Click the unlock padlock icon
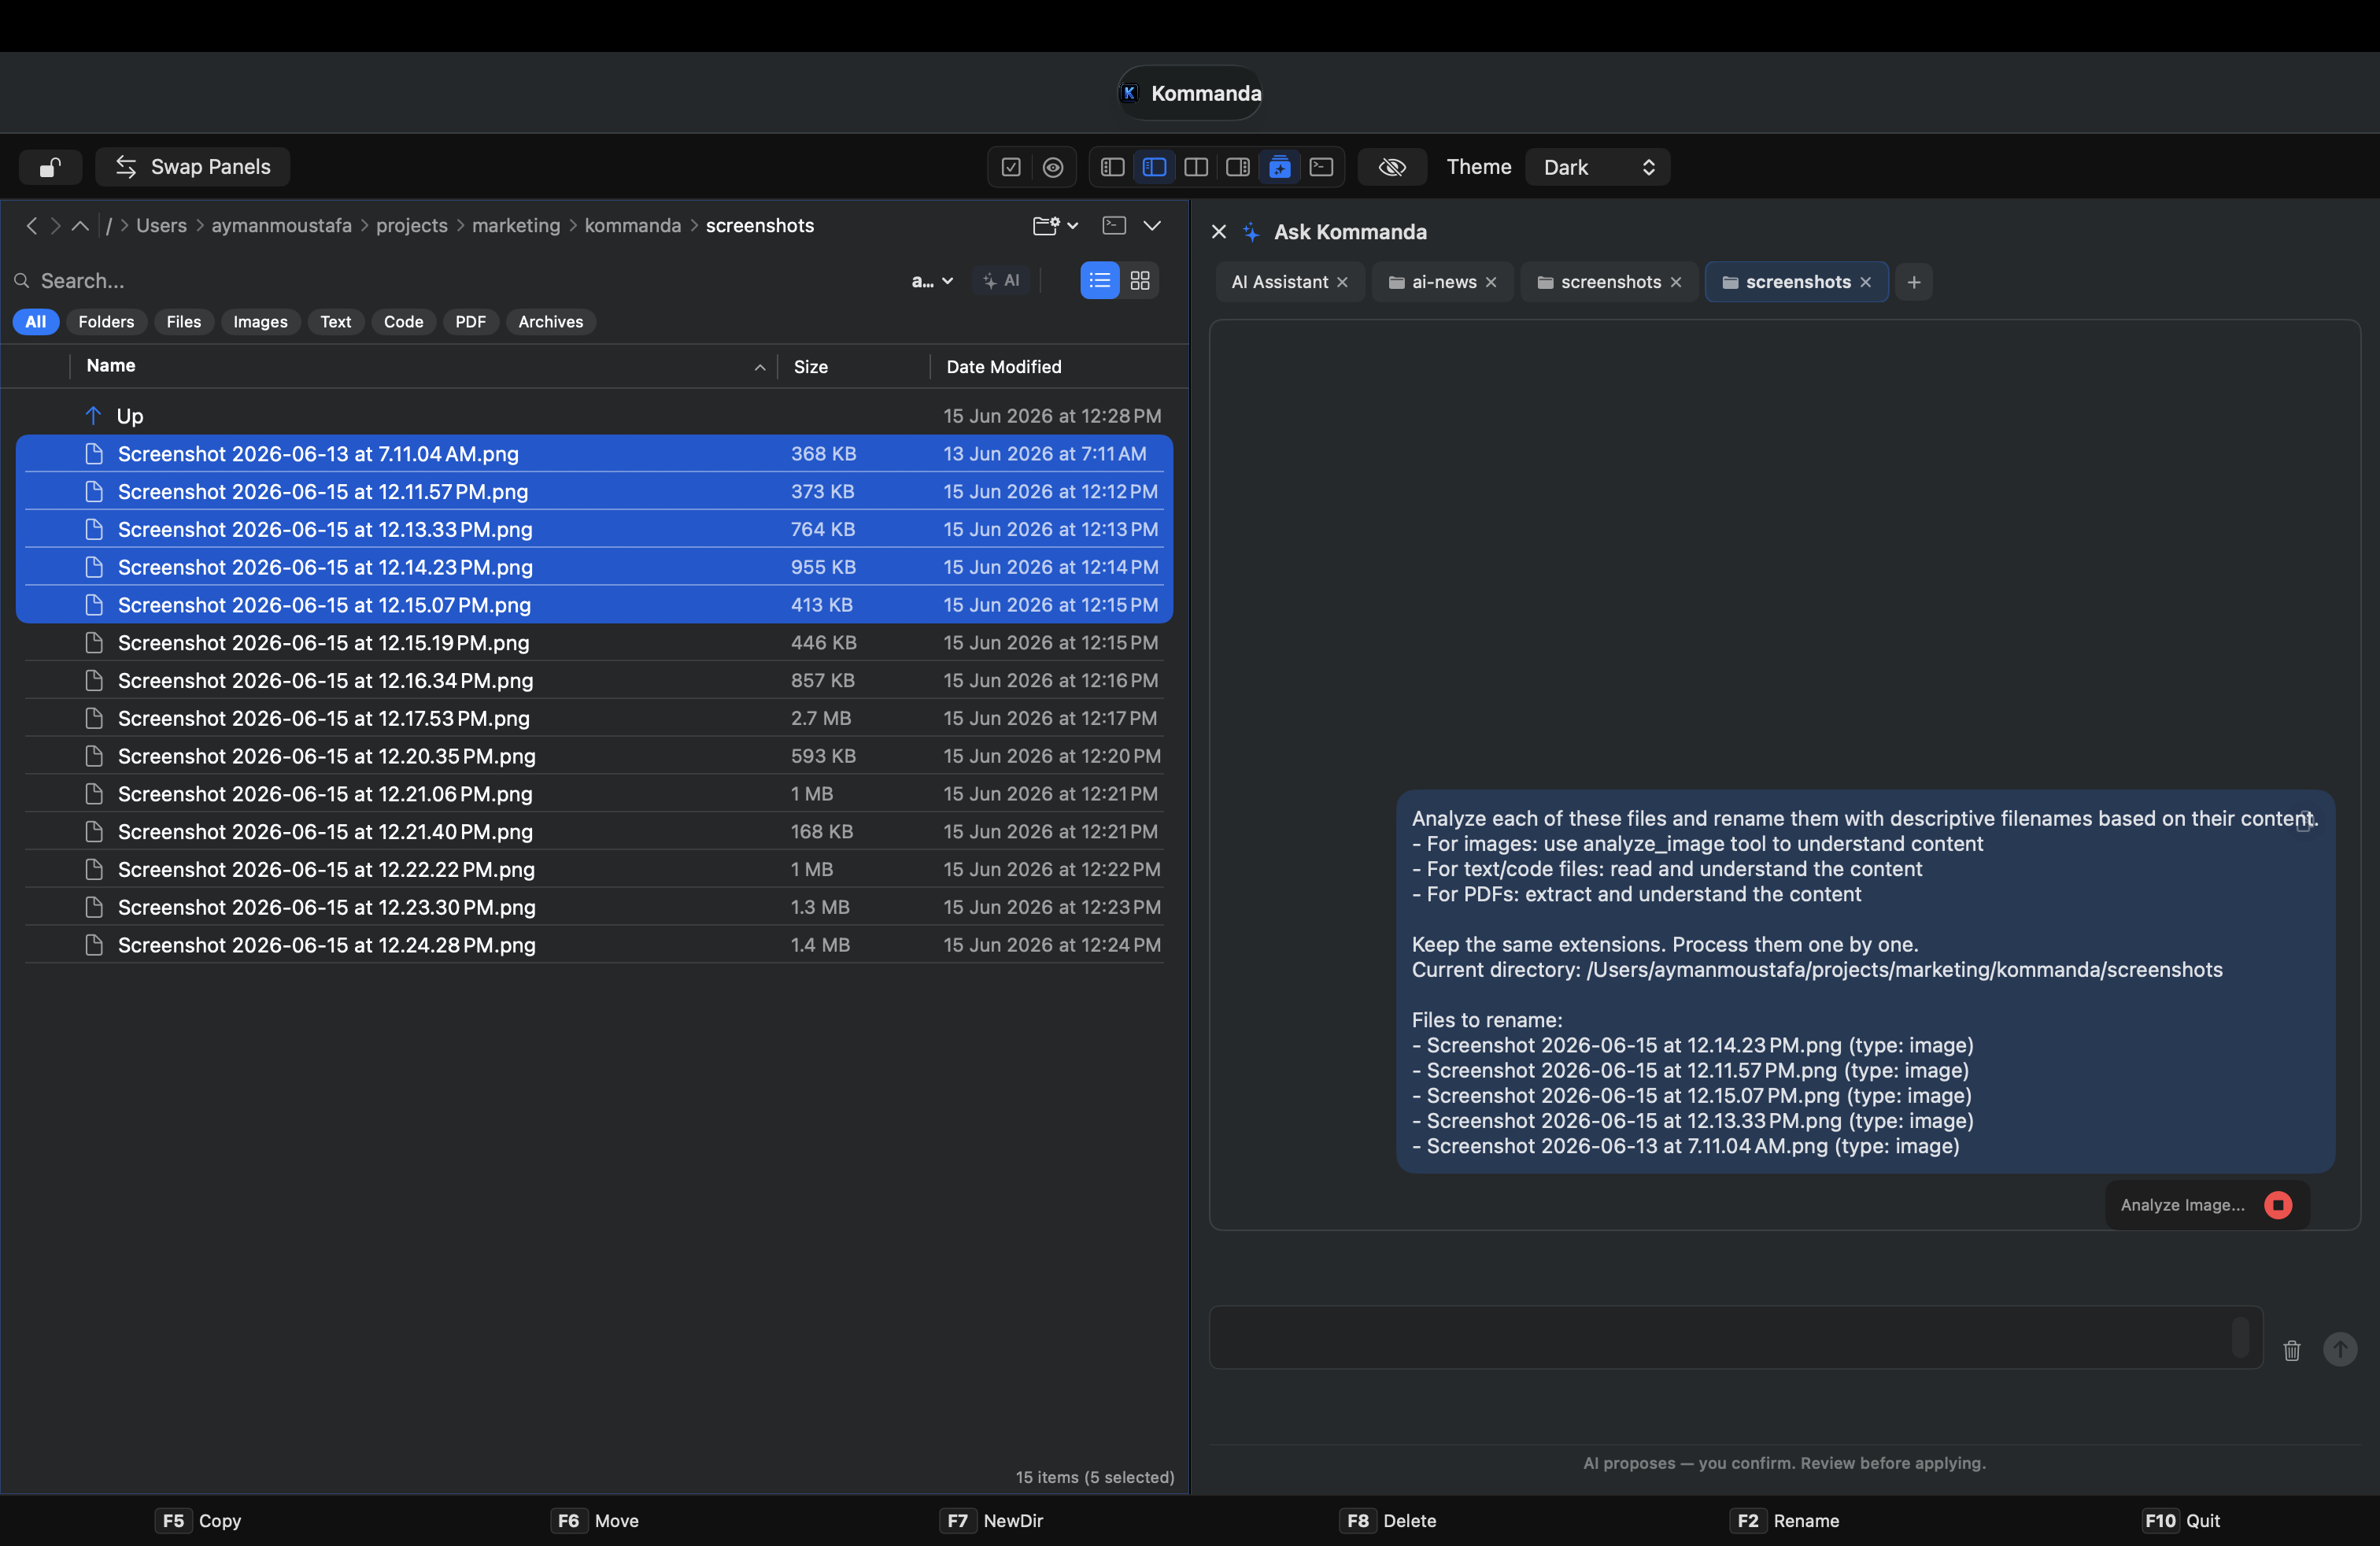 50,167
